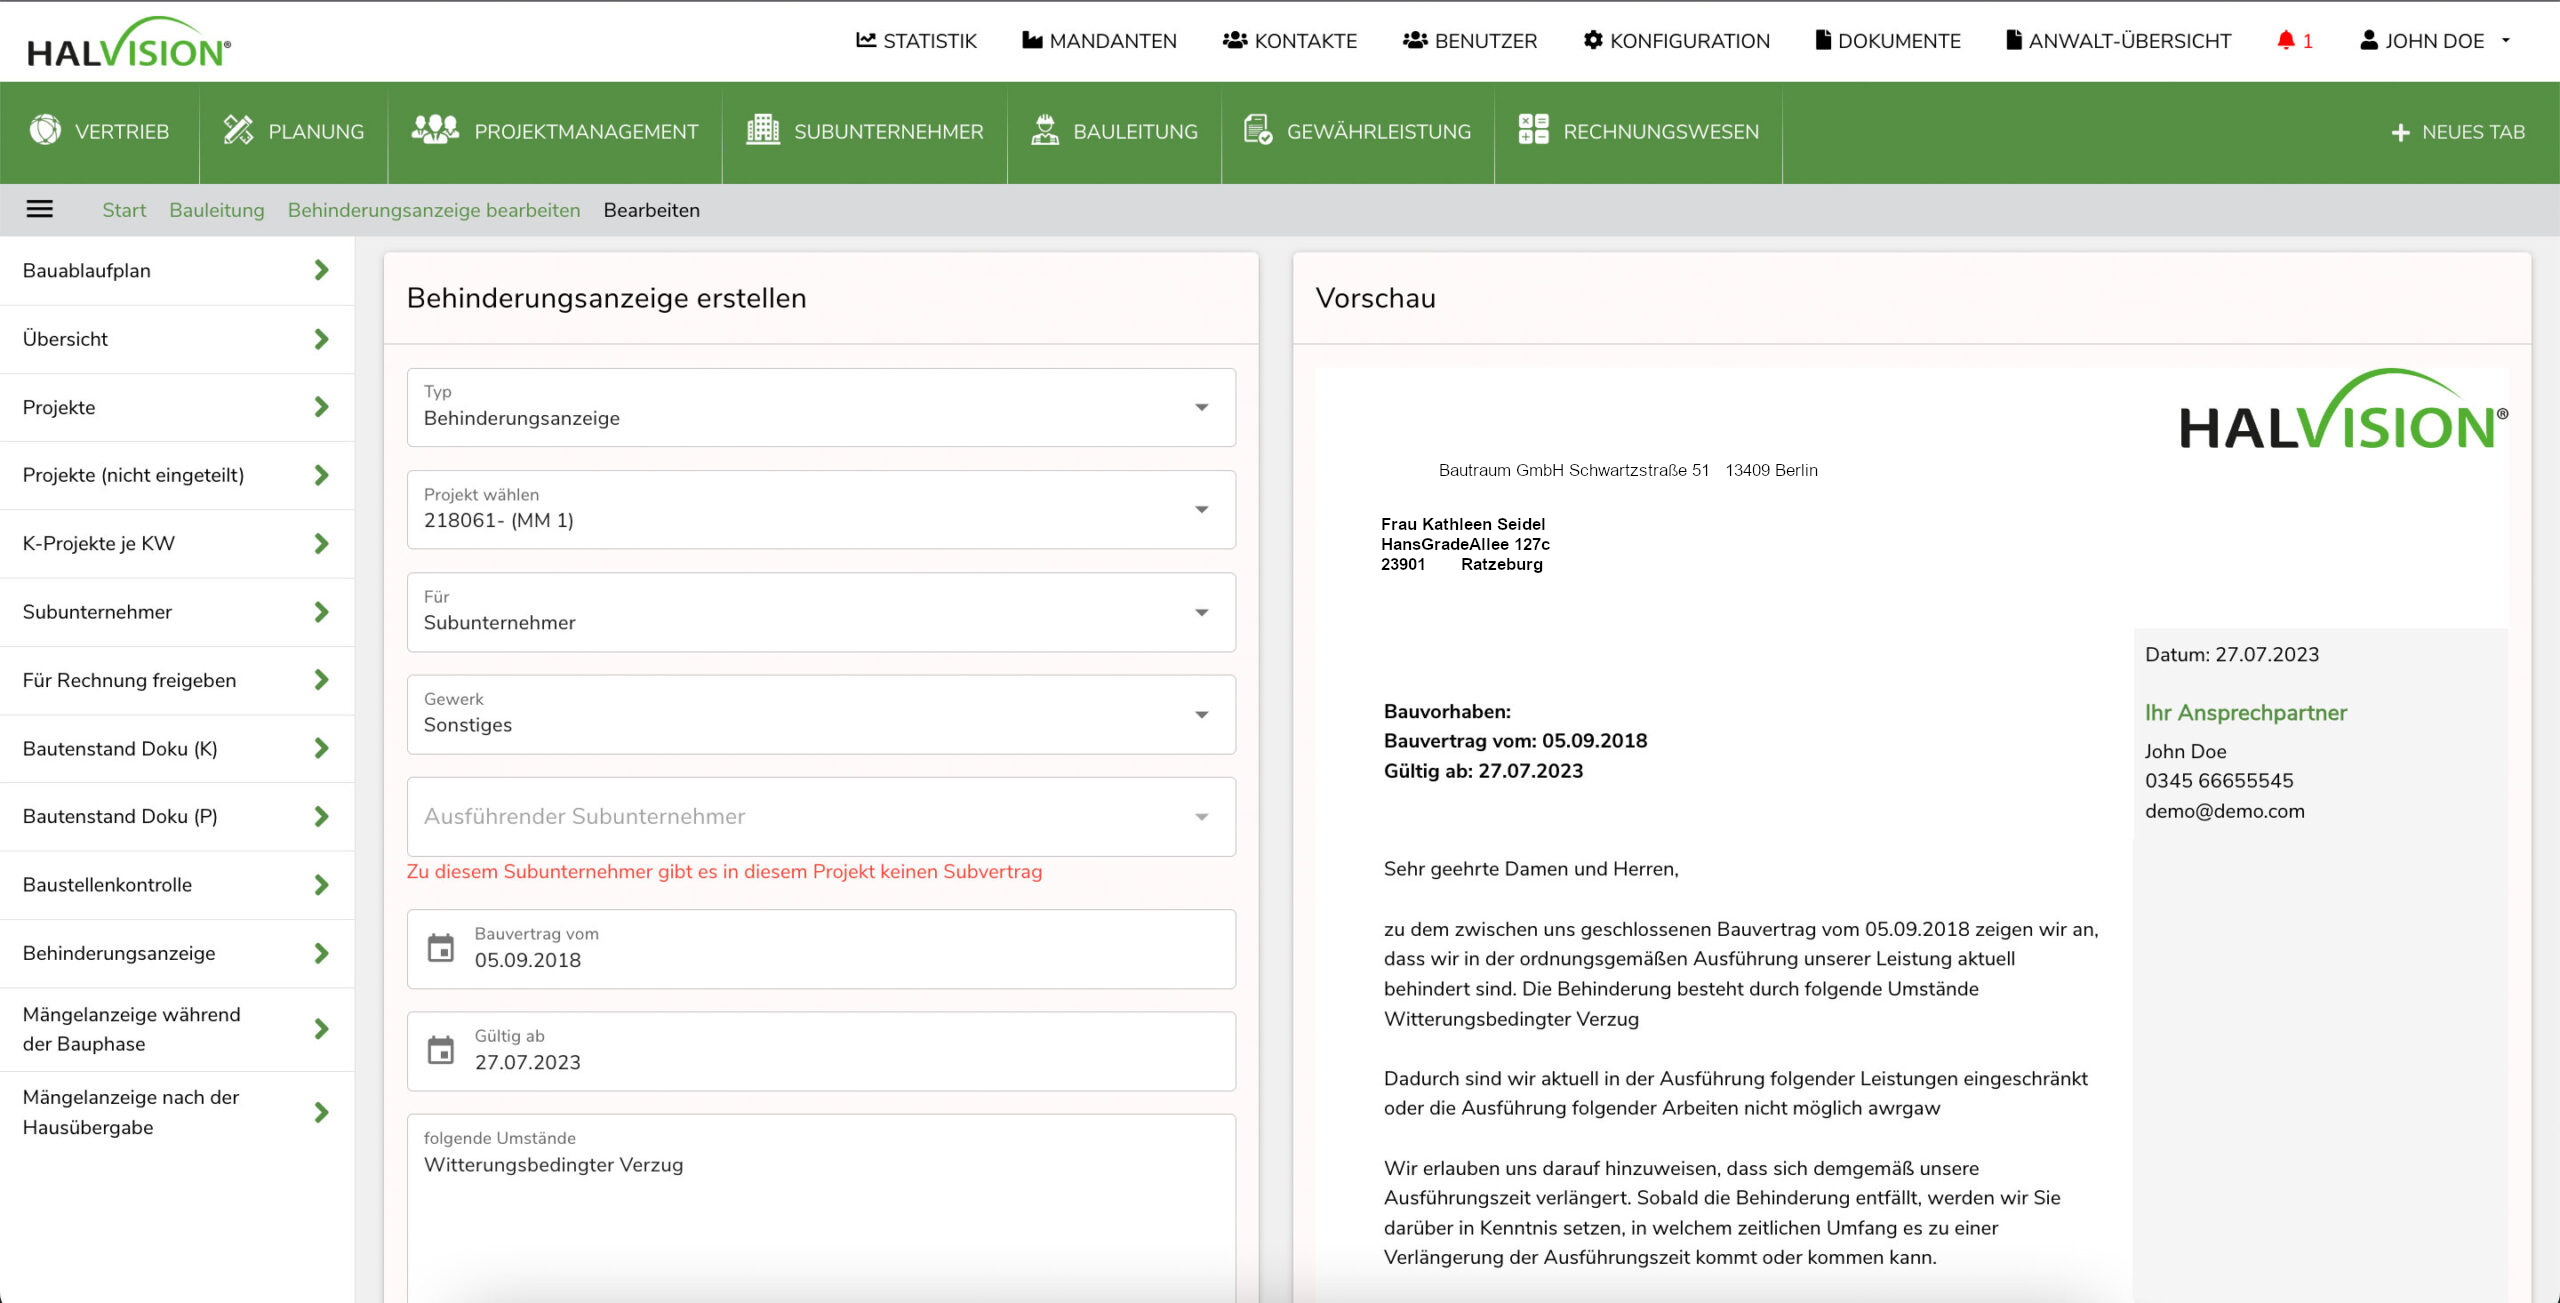The height and width of the screenshot is (1303, 2560).
Task: Open the Ausführender Subunternehmer dropdown
Action: tap(821, 816)
